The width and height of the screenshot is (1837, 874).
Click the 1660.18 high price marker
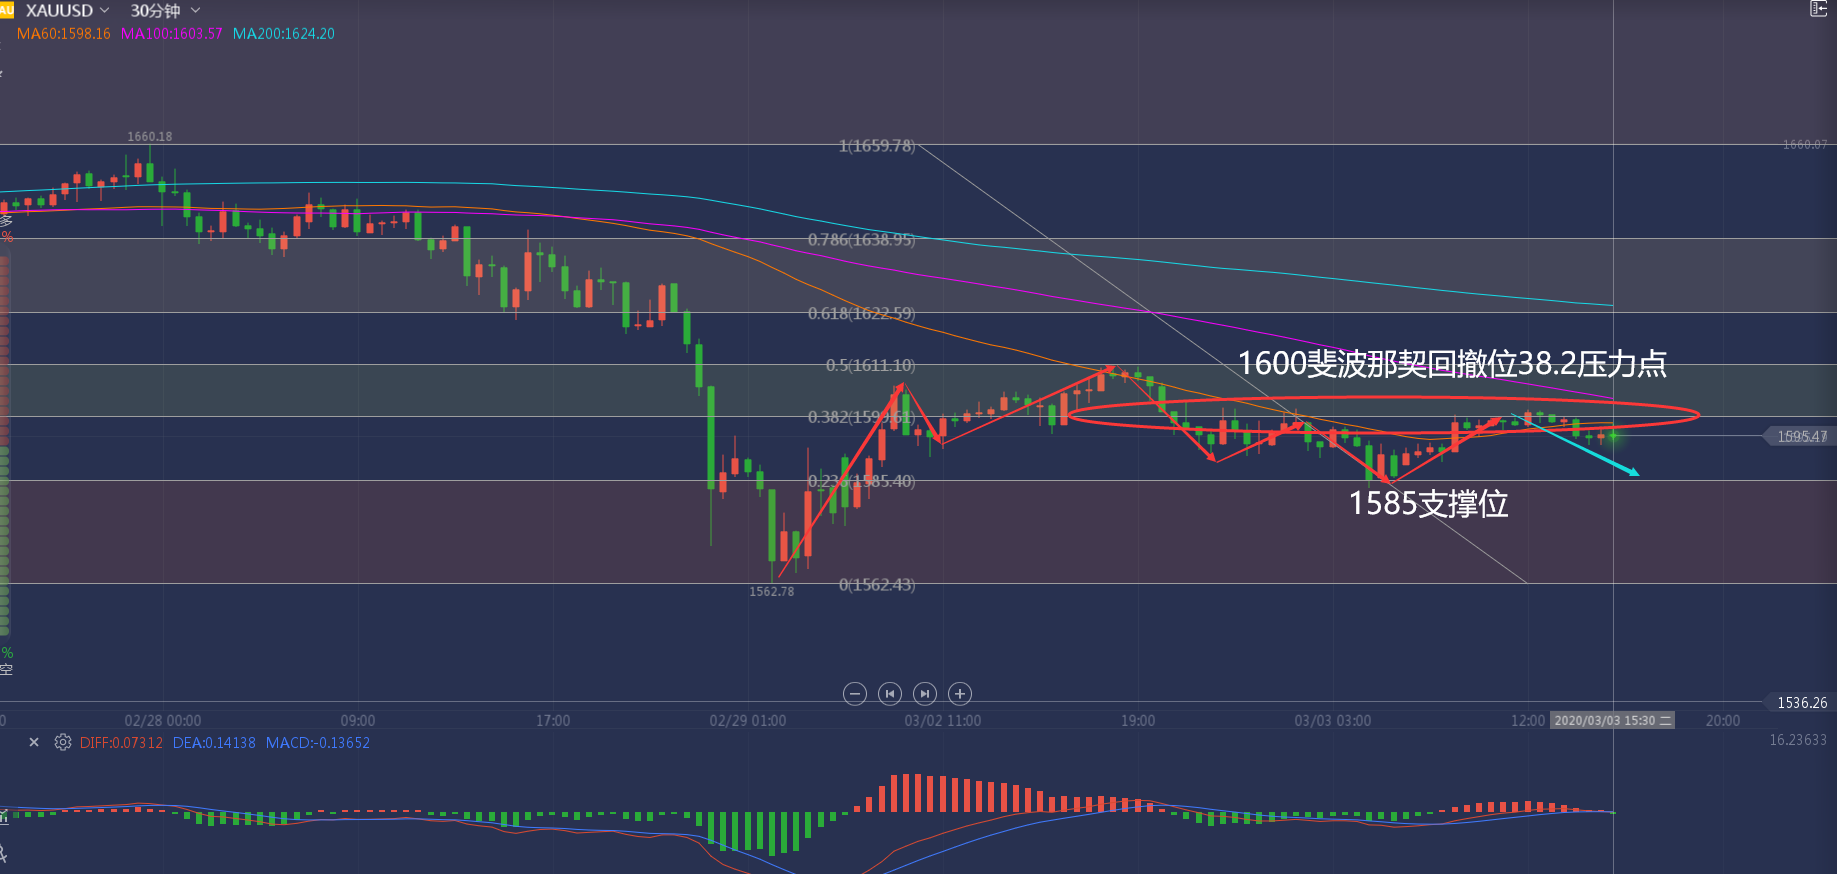coord(150,137)
